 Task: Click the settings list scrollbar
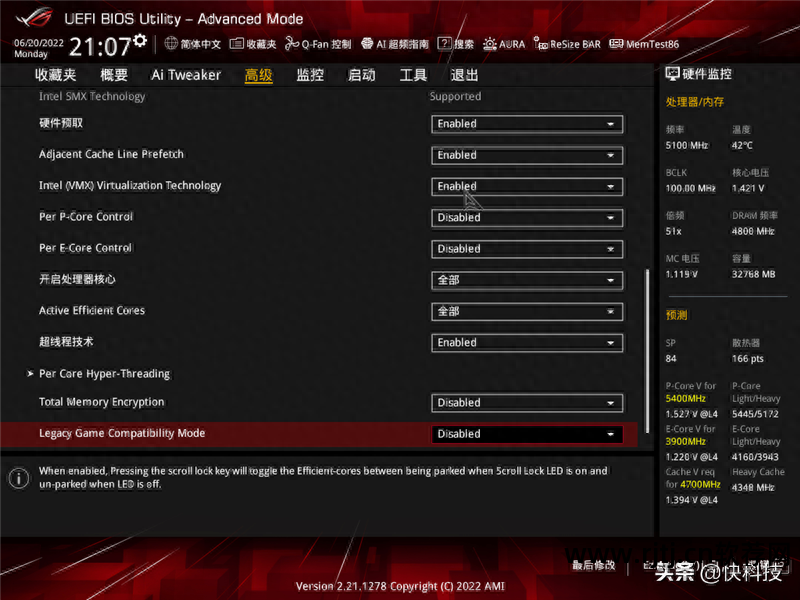(647, 351)
